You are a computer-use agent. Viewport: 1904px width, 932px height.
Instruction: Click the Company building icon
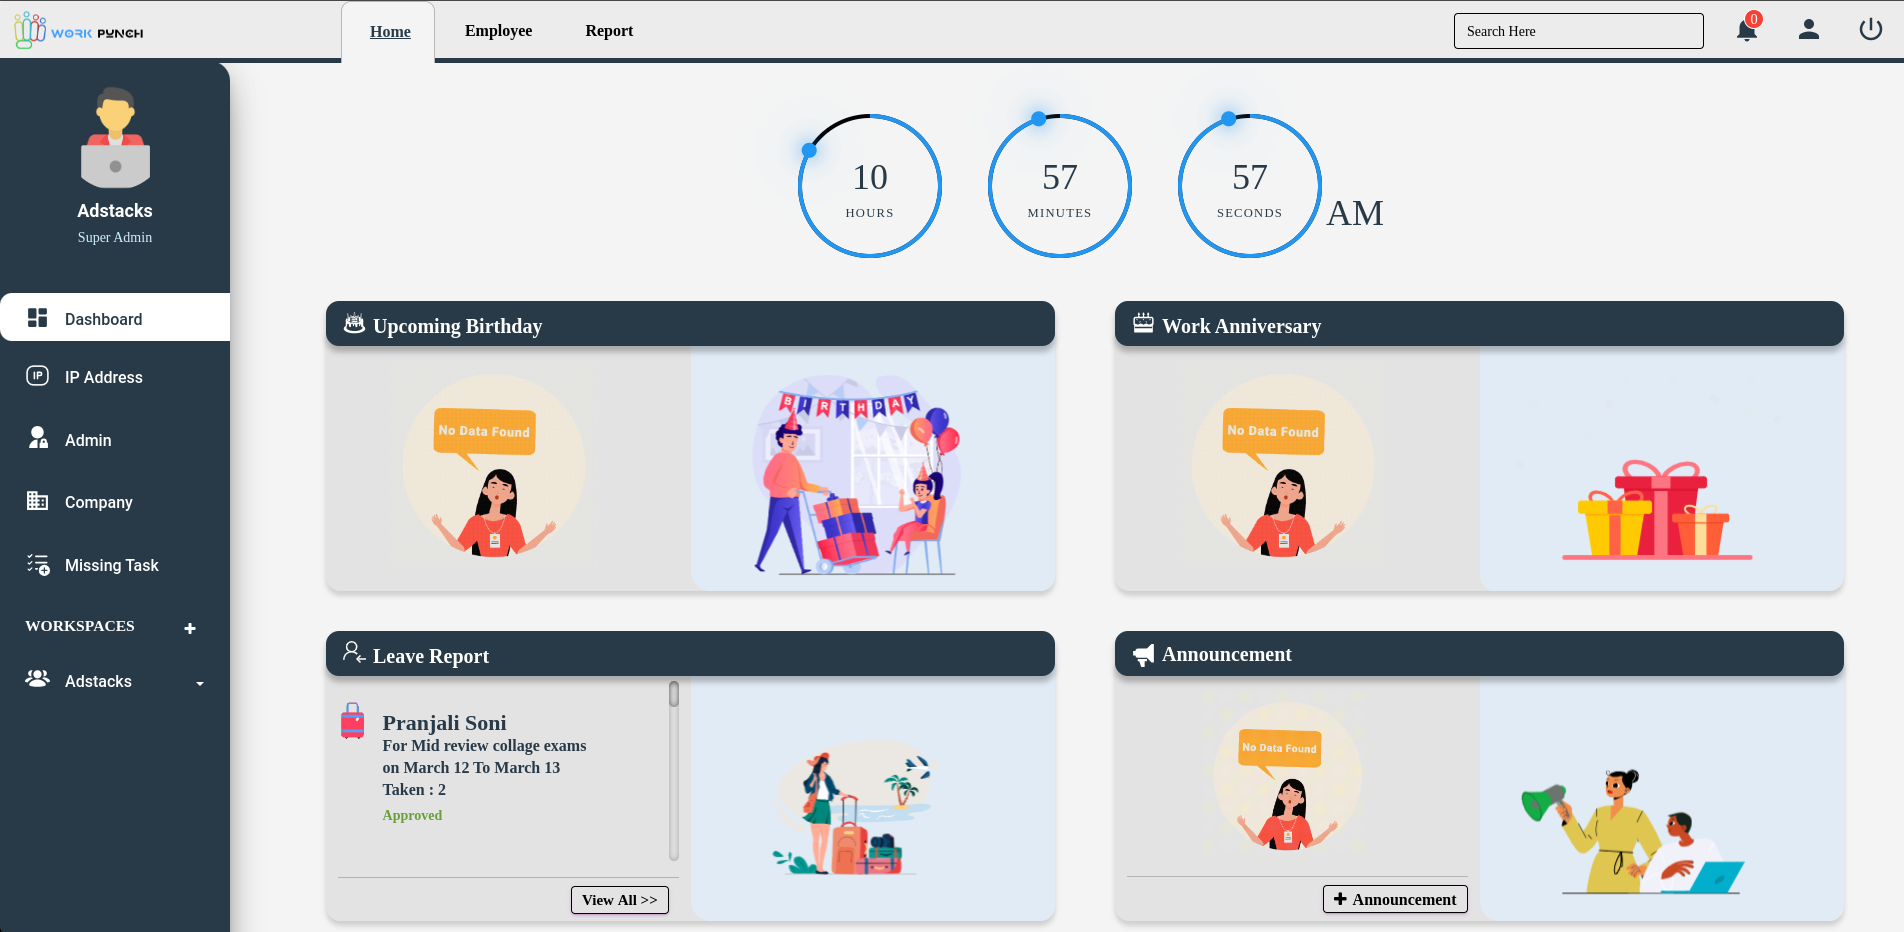[x=38, y=501]
